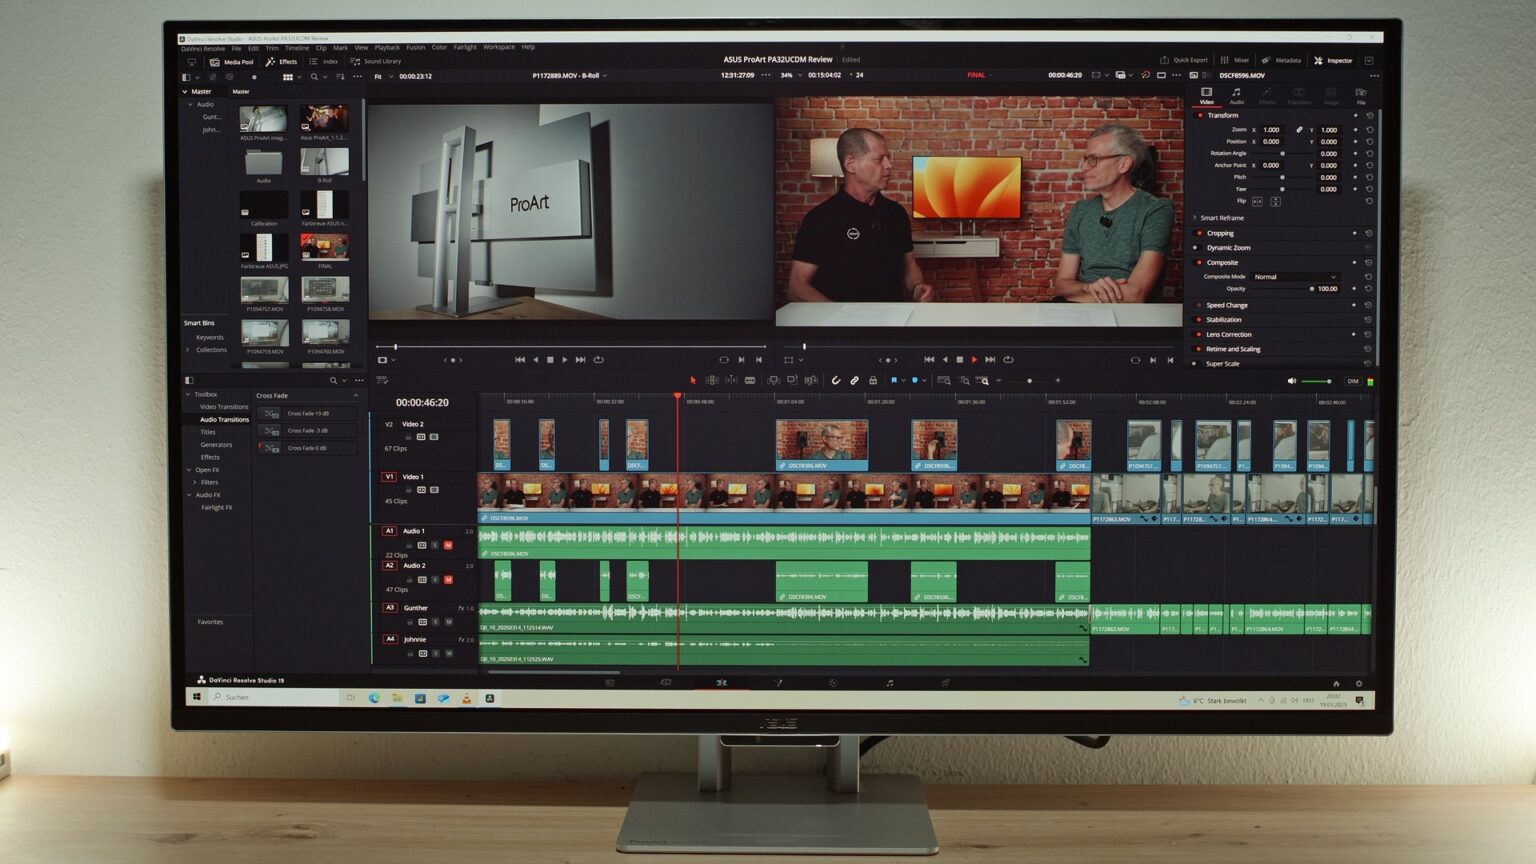
Task: Collapse the Toolbox tree
Action: point(188,394)
